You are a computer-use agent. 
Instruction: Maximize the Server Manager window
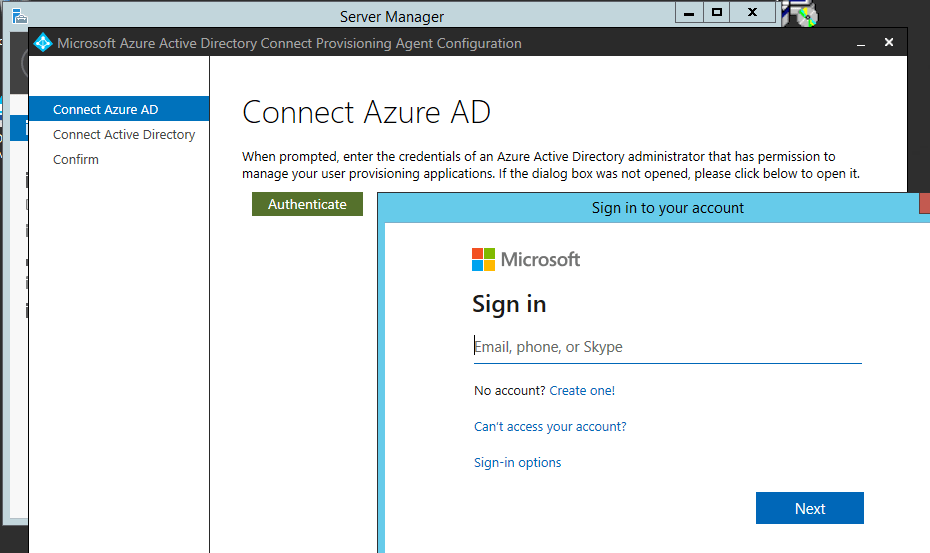click(717, 12)
